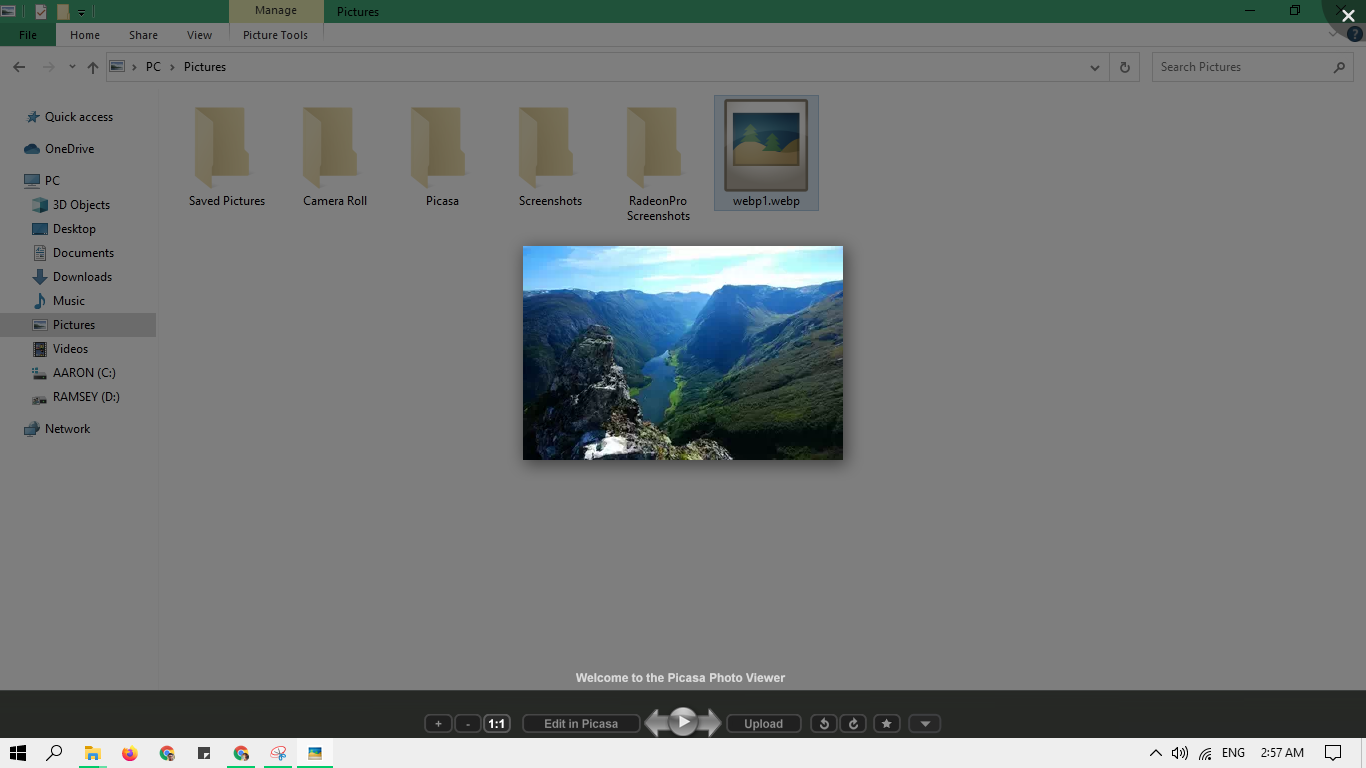Rotate photo counter-clockwise
The width and height of the screenshot is (1366, 768).
tap(824, 724)
